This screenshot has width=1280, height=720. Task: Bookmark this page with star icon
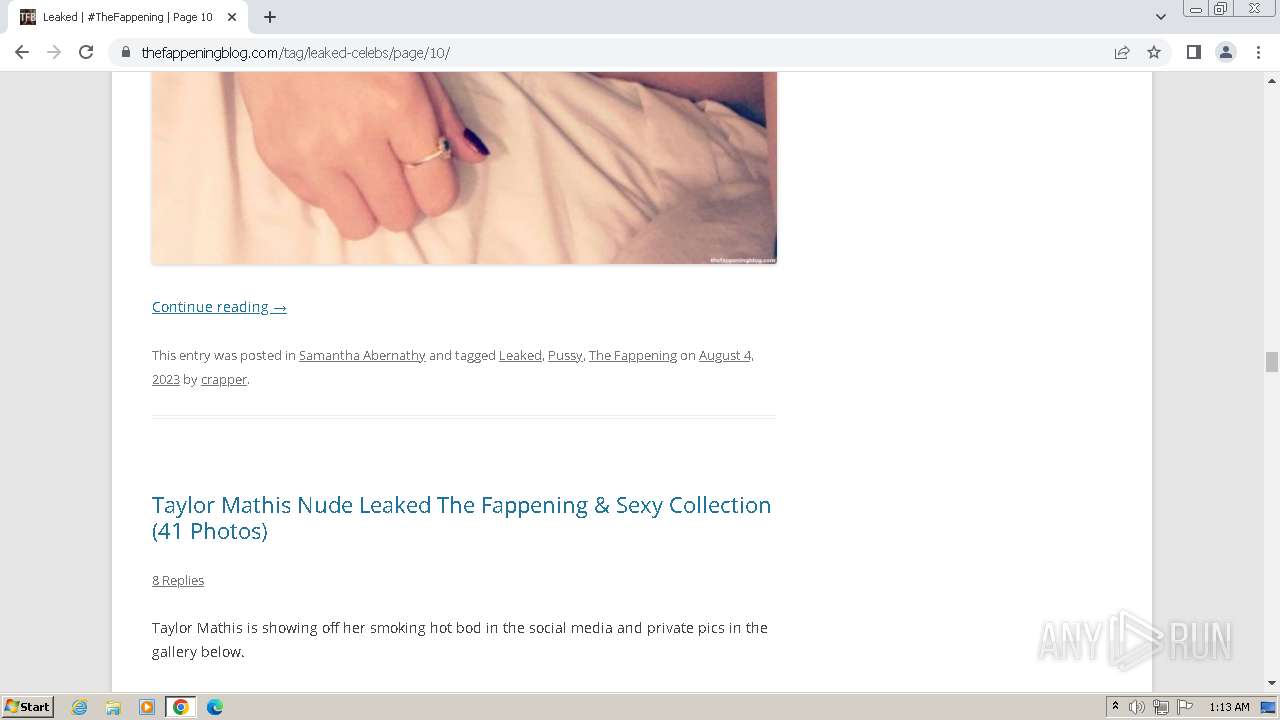(x=1154, y=52)
